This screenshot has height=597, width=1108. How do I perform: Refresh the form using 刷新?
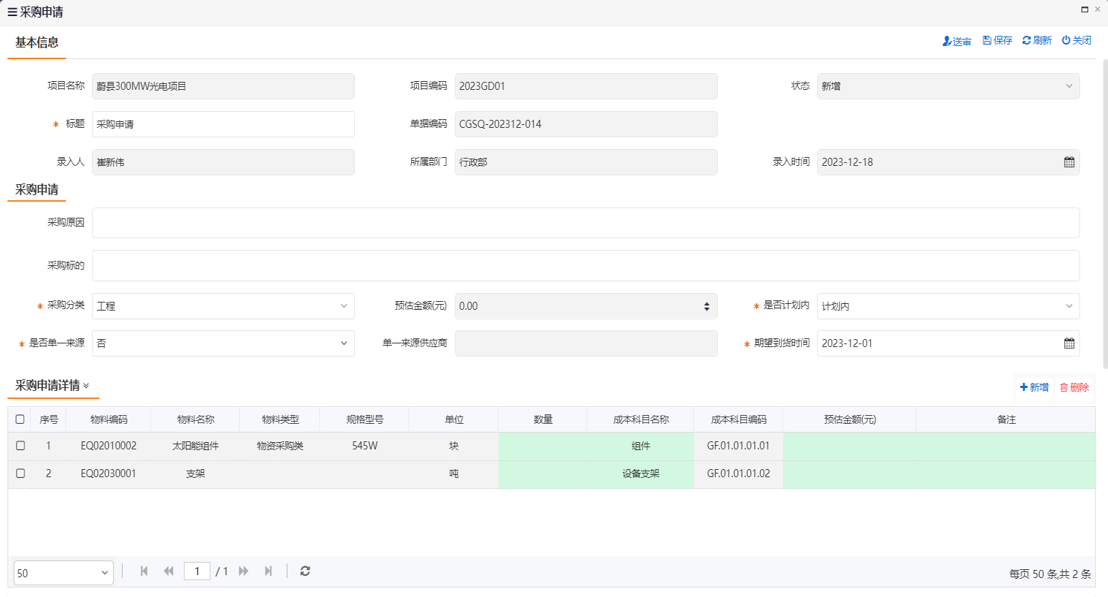point(1037,40)
